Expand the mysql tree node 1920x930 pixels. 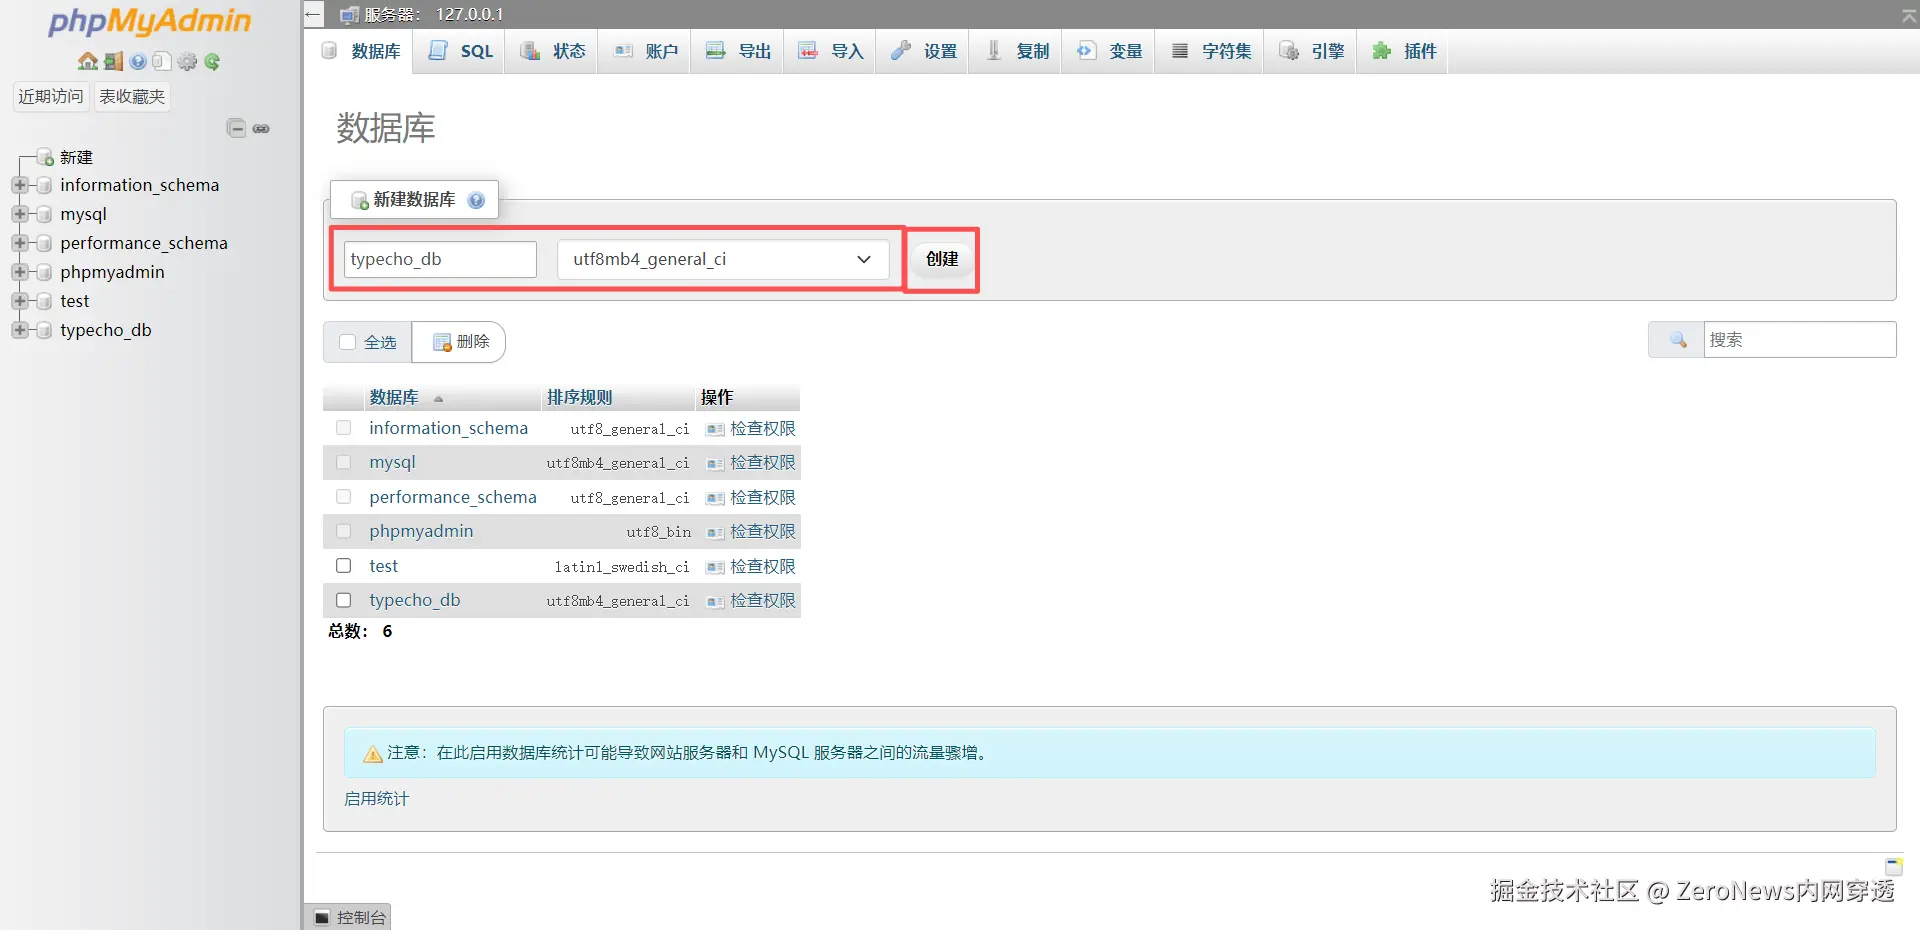[19, 215]
